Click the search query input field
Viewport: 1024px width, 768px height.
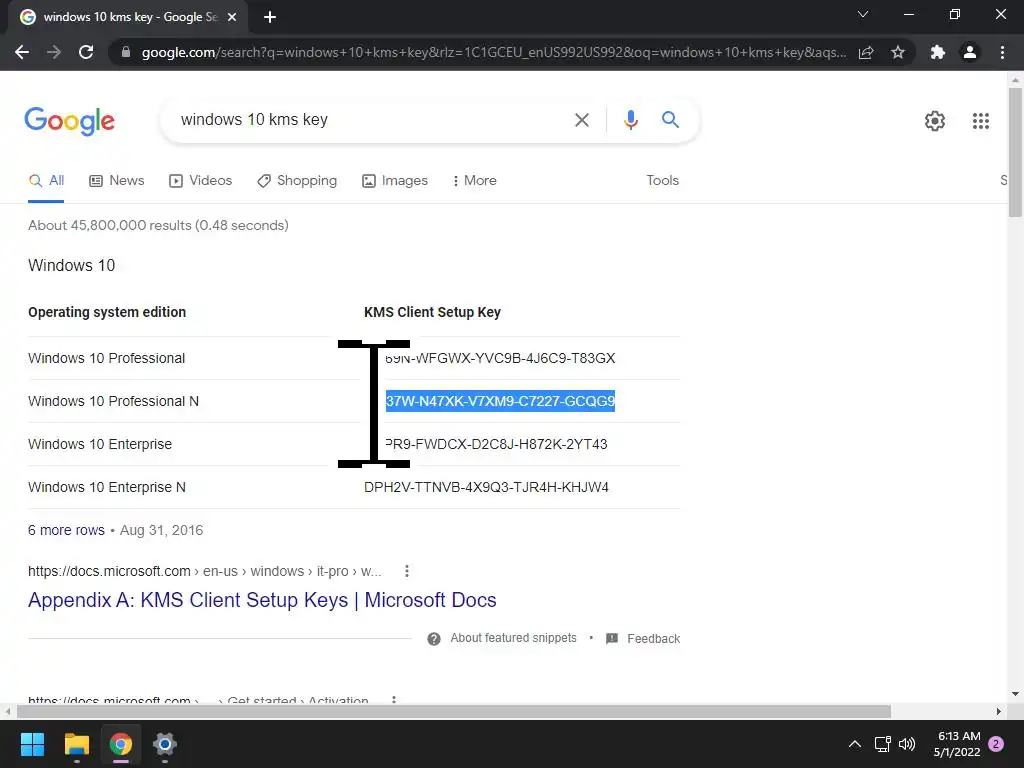(369, 120)
